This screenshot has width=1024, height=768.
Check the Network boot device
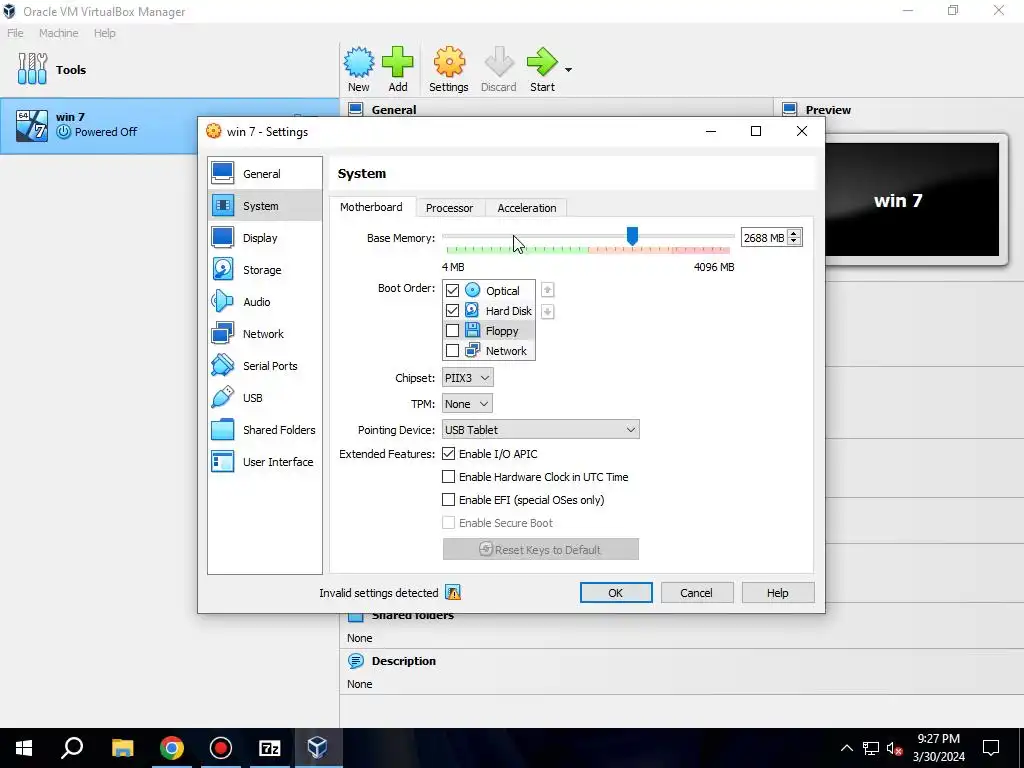click(452, 351)
